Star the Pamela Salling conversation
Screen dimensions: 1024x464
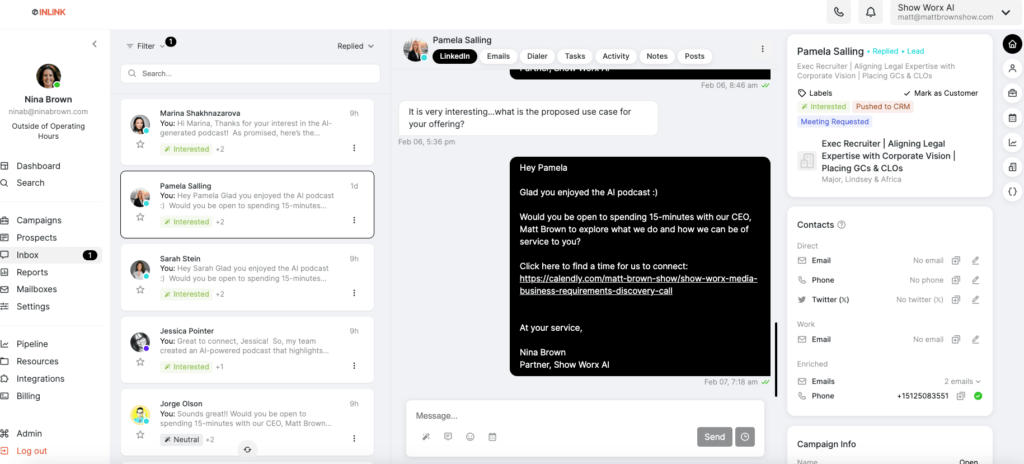[140, 216]
